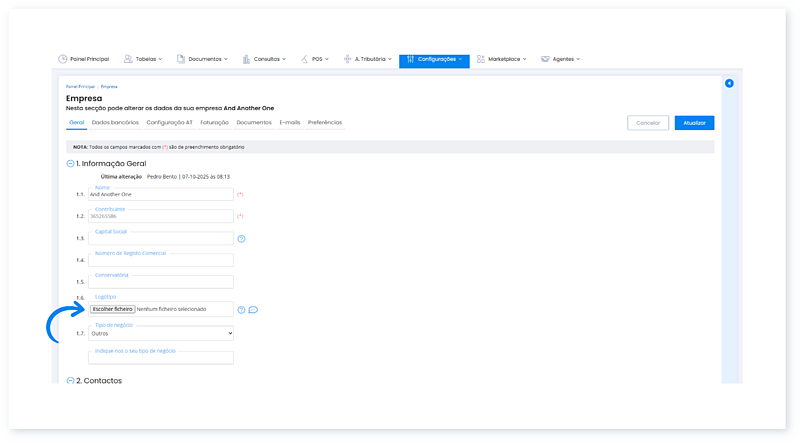The image size is (800, 443).
Task: Collapse the 1. Informação Geral section
Action: pyautogui.click(x=70, y=163)
